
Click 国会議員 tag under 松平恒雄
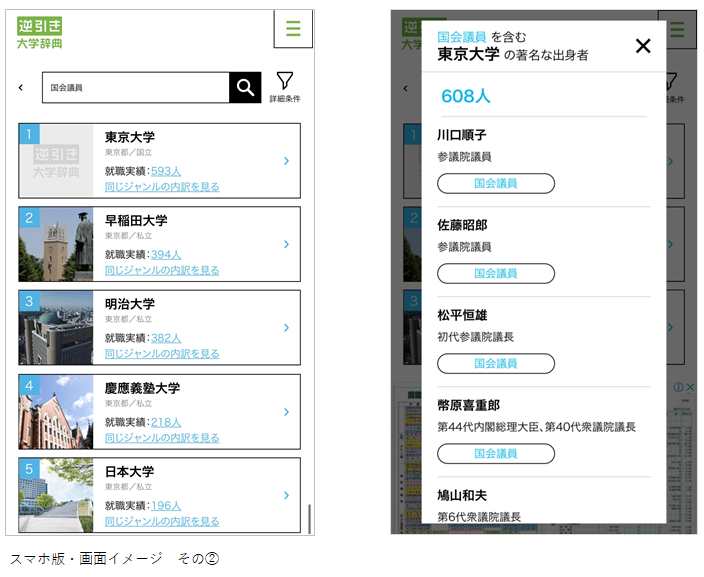496,363
